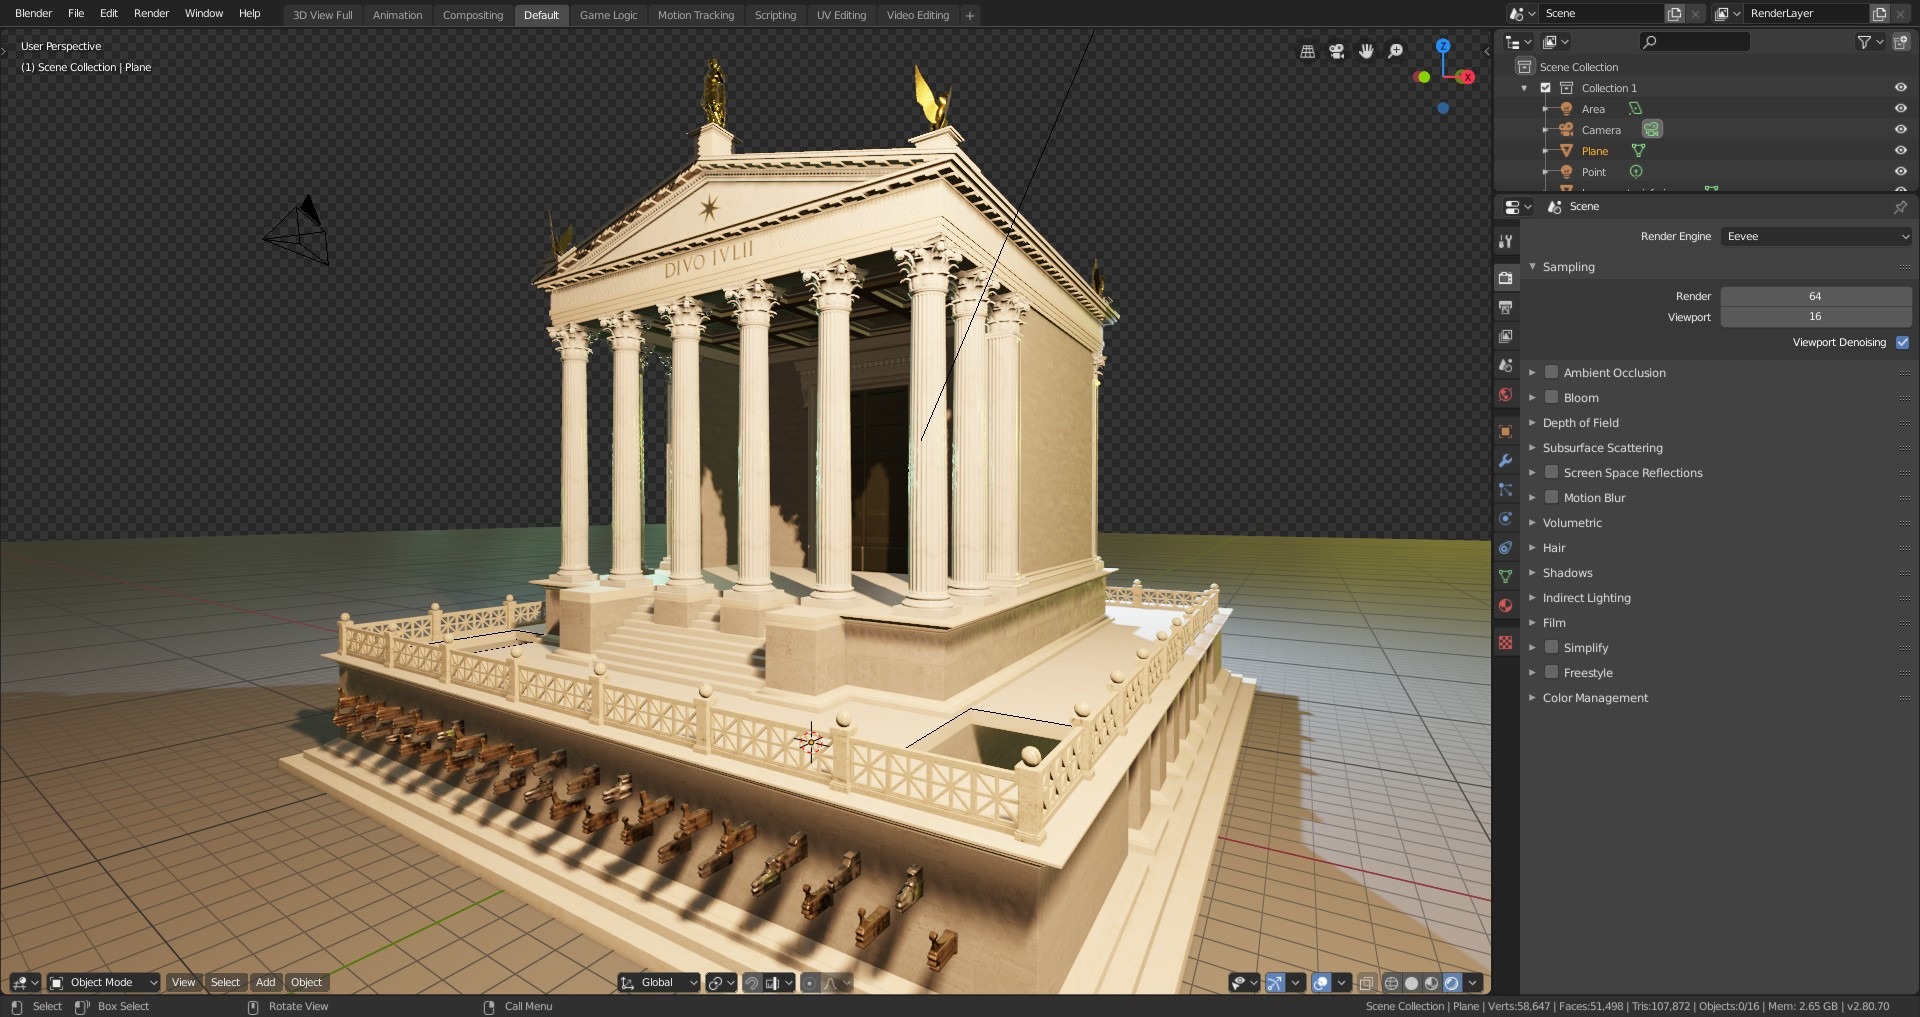Screen dimensions: 1920x1017
Task: Toggle perspective/orthographic grid view icon
Action: click(x=1307, y=51)
